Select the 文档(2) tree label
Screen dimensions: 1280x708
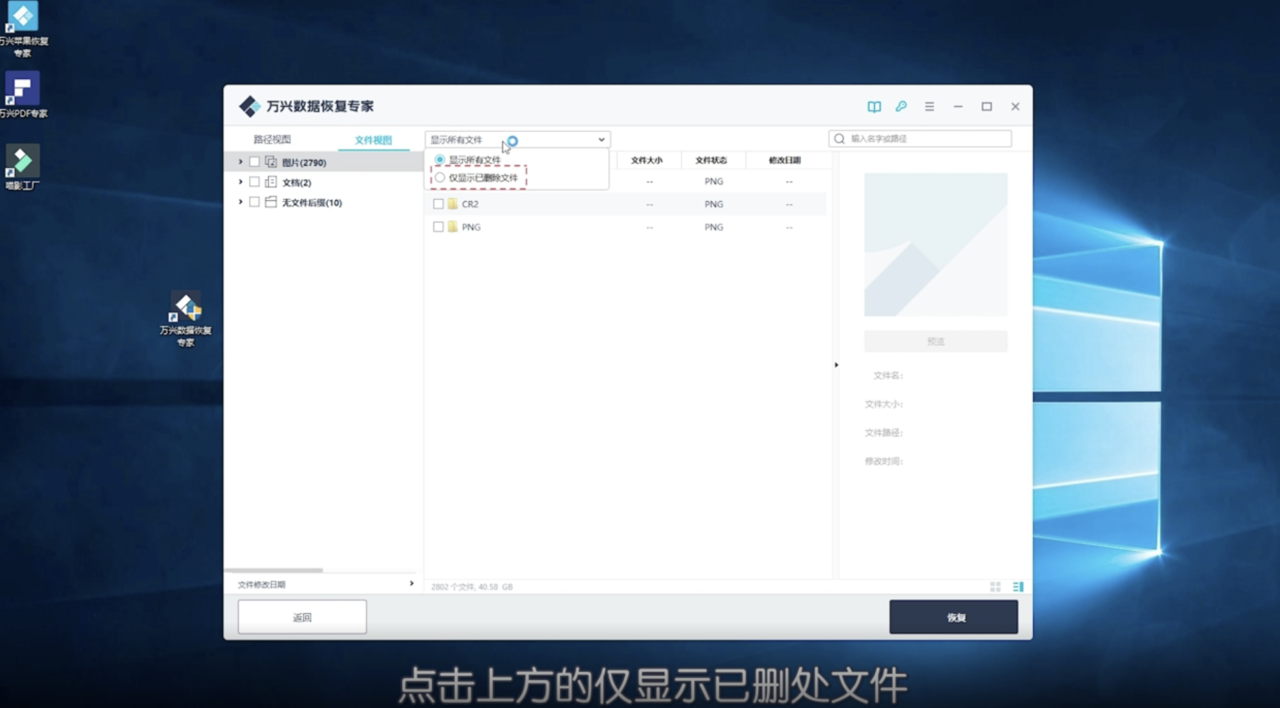pos(297,182)
